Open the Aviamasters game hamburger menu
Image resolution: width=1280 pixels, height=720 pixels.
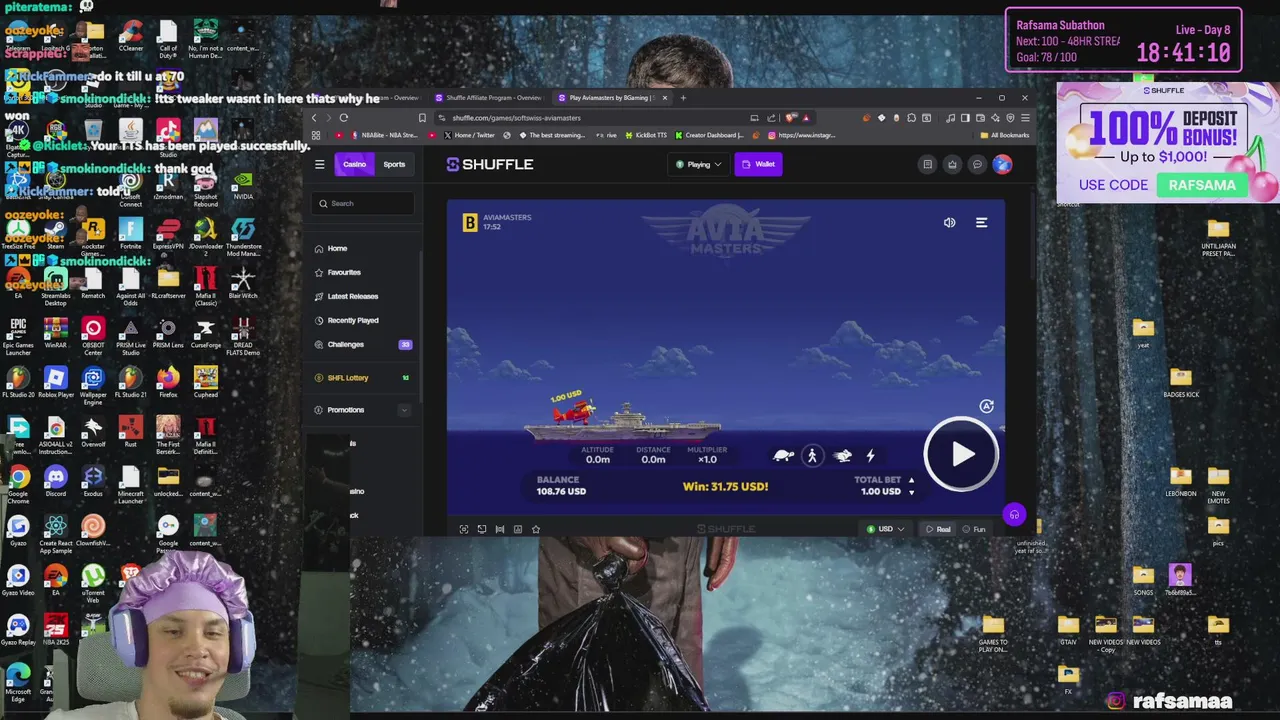[x=981, y=223]
